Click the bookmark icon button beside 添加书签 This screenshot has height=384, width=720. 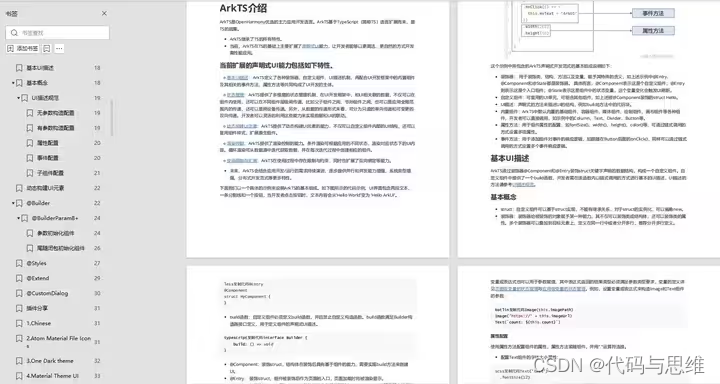point(47,48)
